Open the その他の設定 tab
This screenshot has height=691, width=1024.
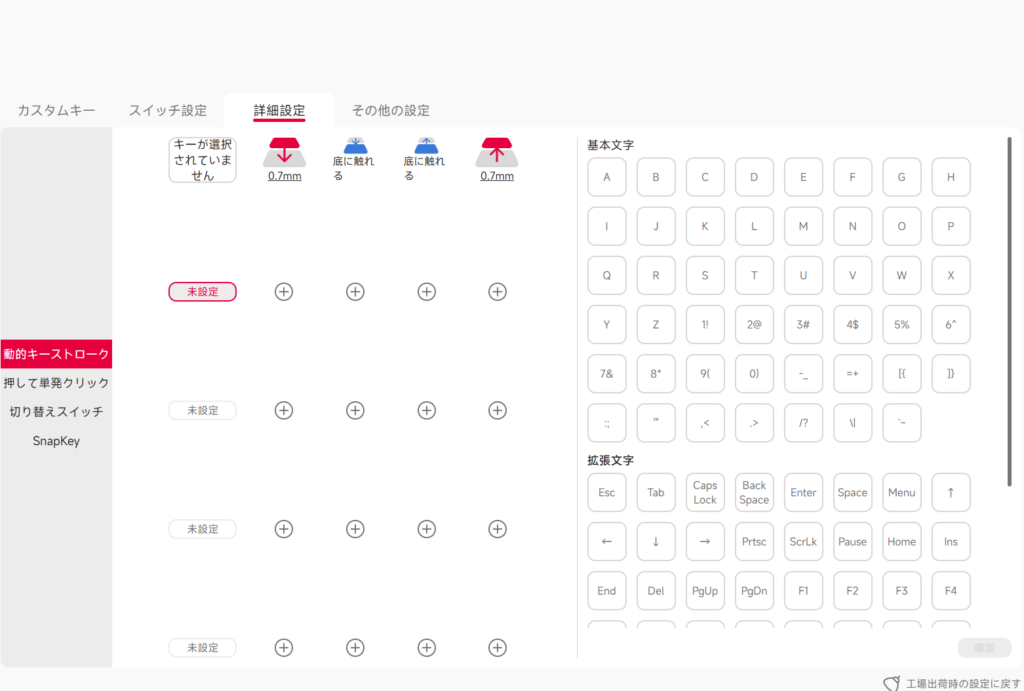[390, 110]
